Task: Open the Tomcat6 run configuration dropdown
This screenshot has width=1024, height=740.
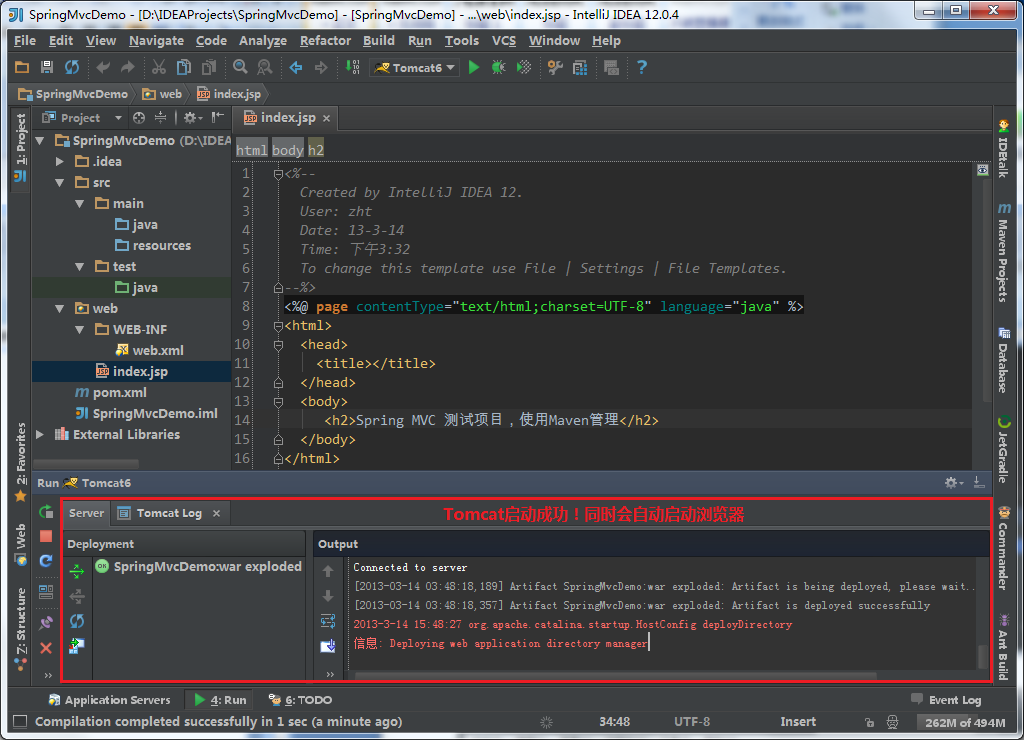Action: click(x=415, y=67)
